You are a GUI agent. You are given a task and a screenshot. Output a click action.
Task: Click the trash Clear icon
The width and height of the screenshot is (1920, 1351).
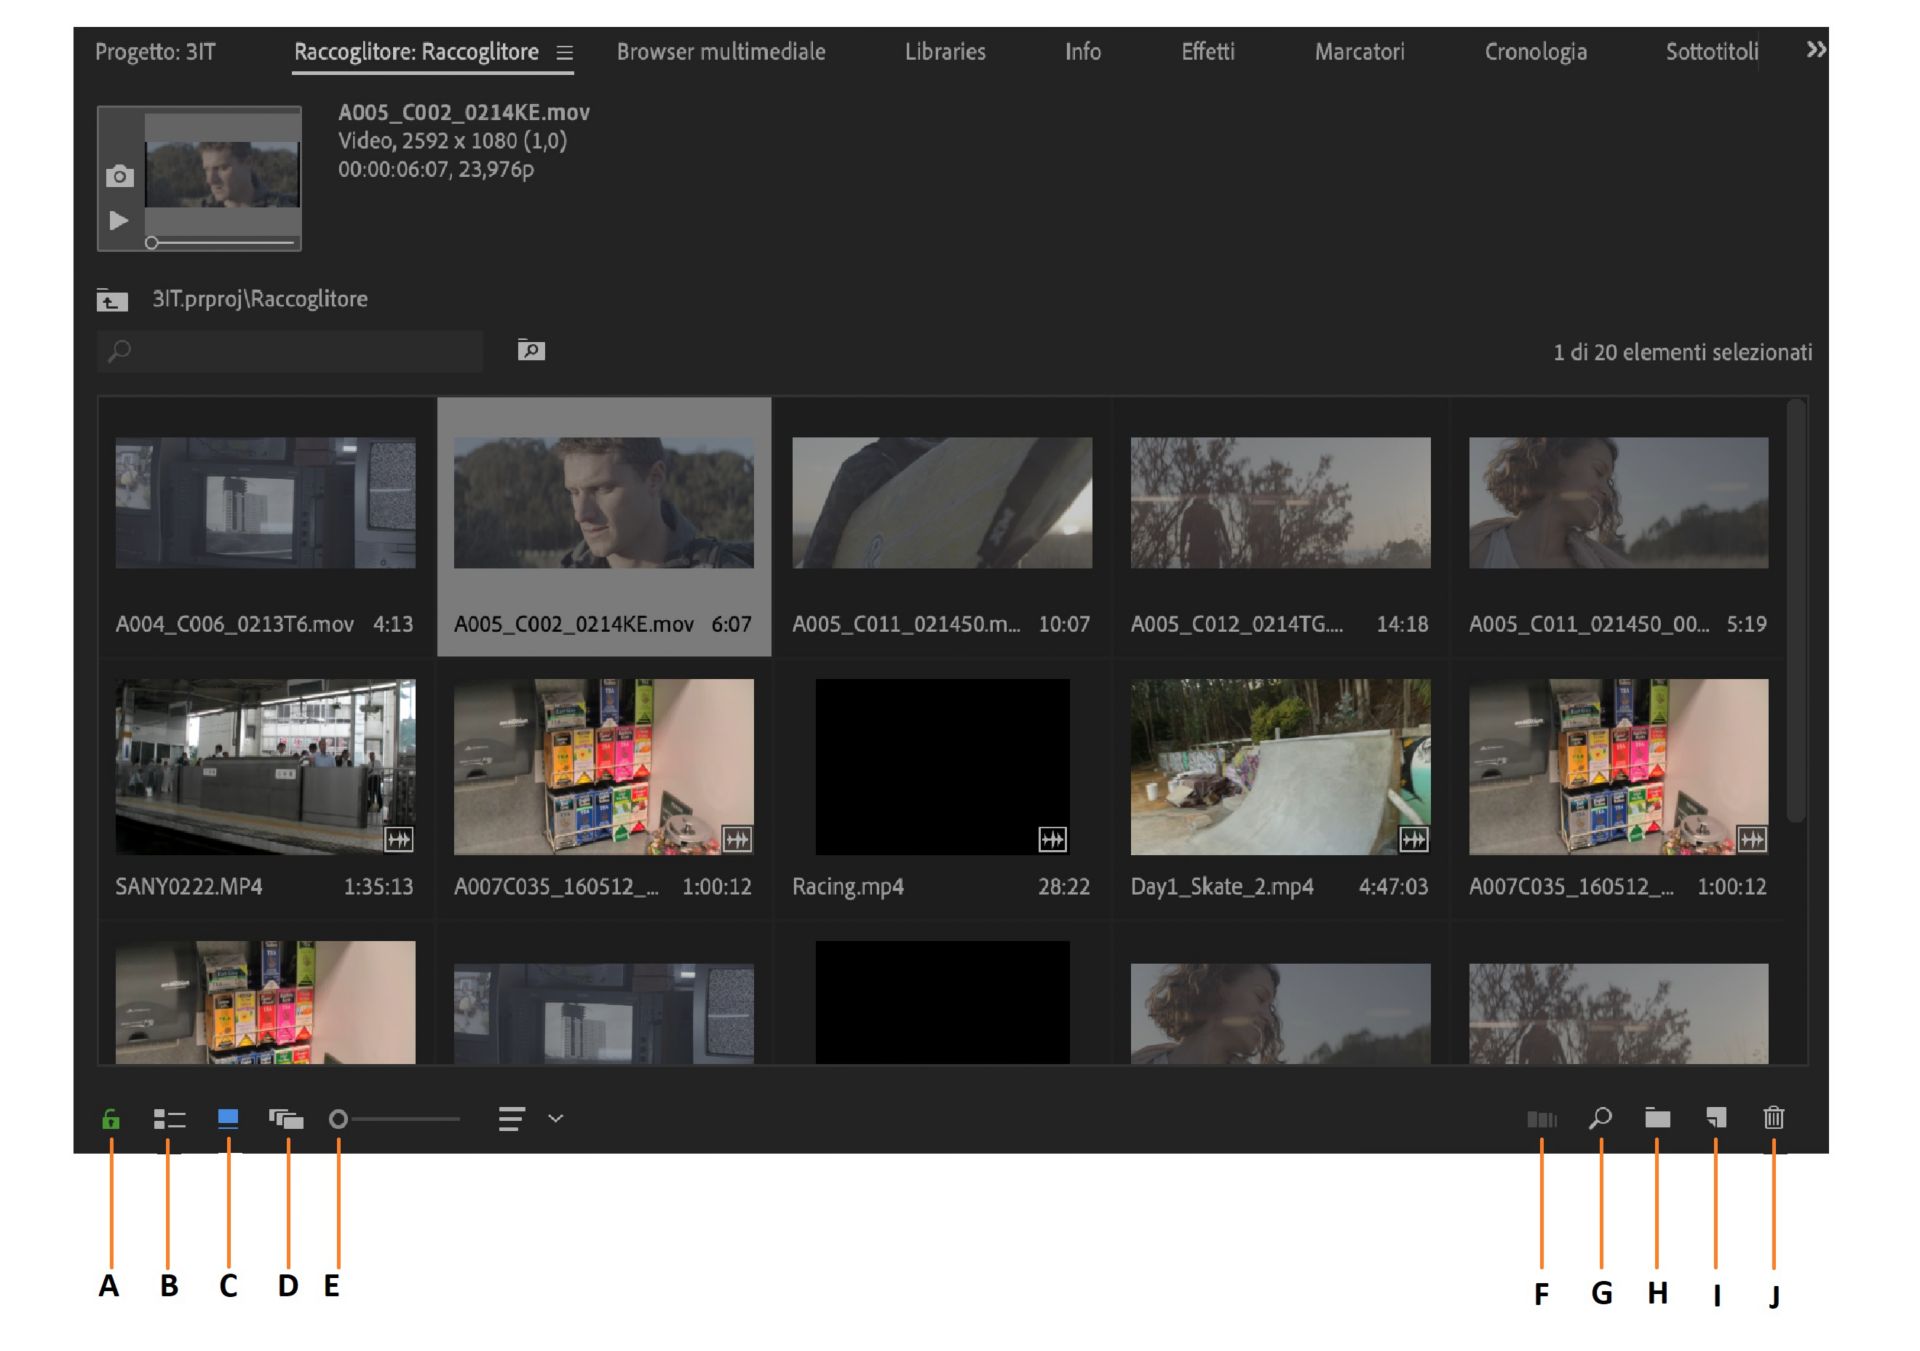point(1773,1118)
